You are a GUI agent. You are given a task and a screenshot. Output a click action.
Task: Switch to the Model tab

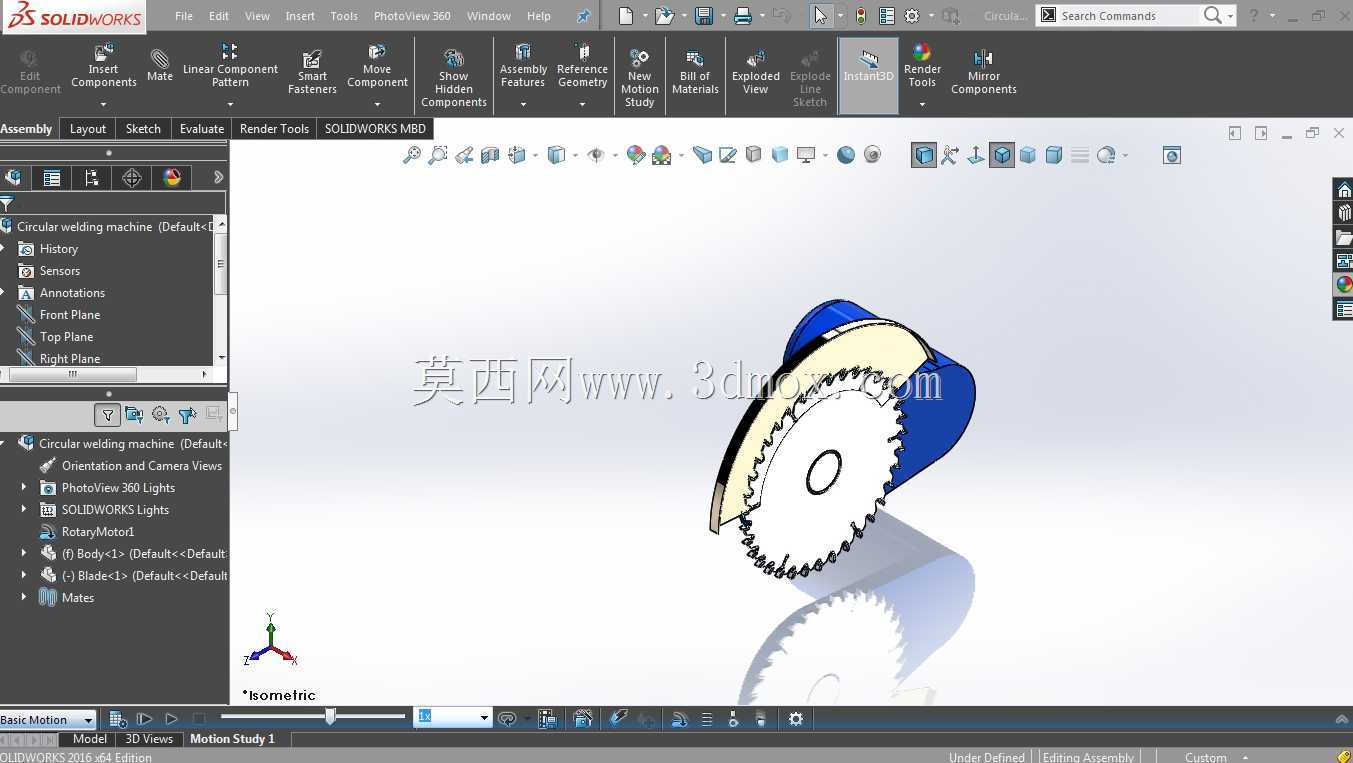pyautogui.click(x=89, y=739)
